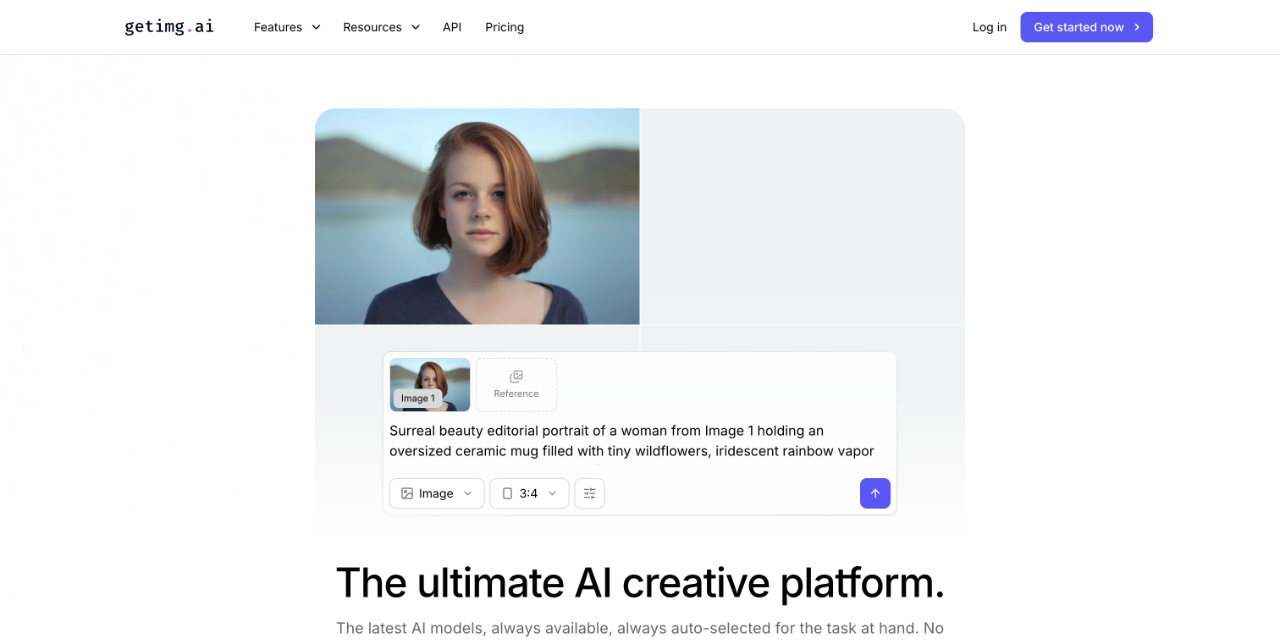
Task: Select Pricing in the navigation bar
Action: (504, 27)
